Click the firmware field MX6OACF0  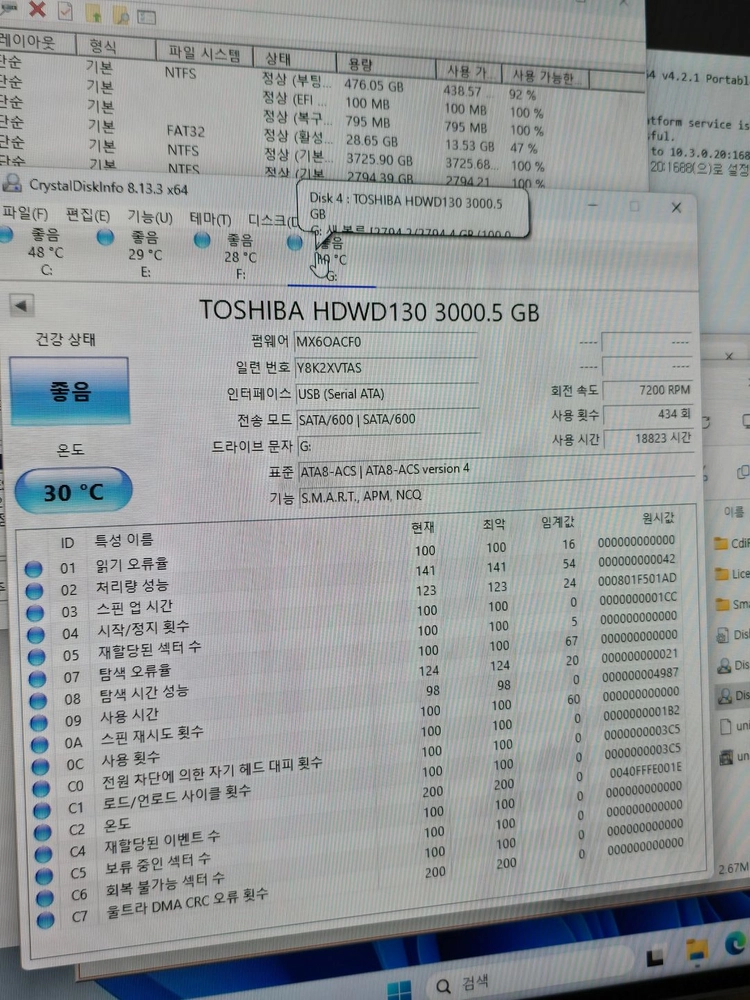coord(386,342)
